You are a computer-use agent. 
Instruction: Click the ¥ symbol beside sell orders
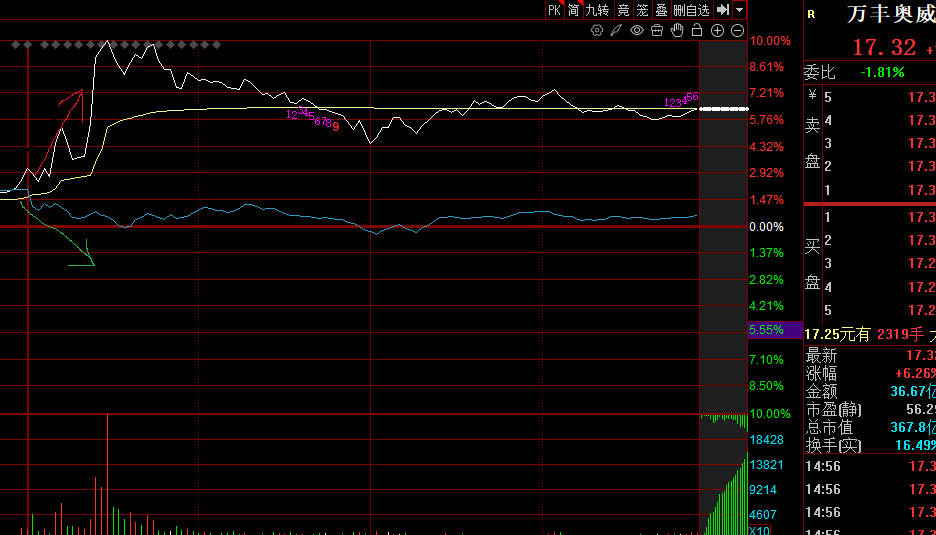click(811, 96)
